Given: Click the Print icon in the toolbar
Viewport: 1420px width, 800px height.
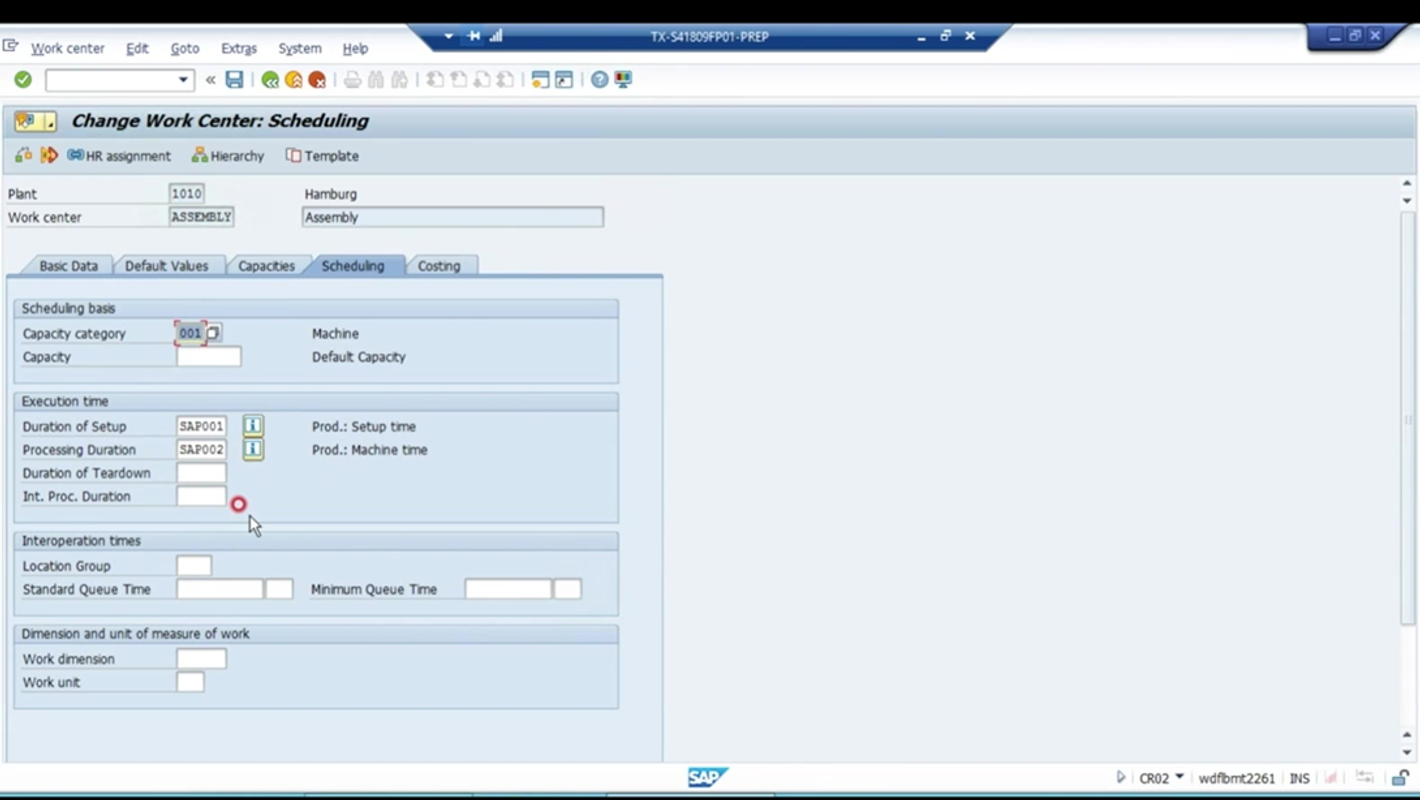Looking at the screenshot, I should [x=352, y=80].
